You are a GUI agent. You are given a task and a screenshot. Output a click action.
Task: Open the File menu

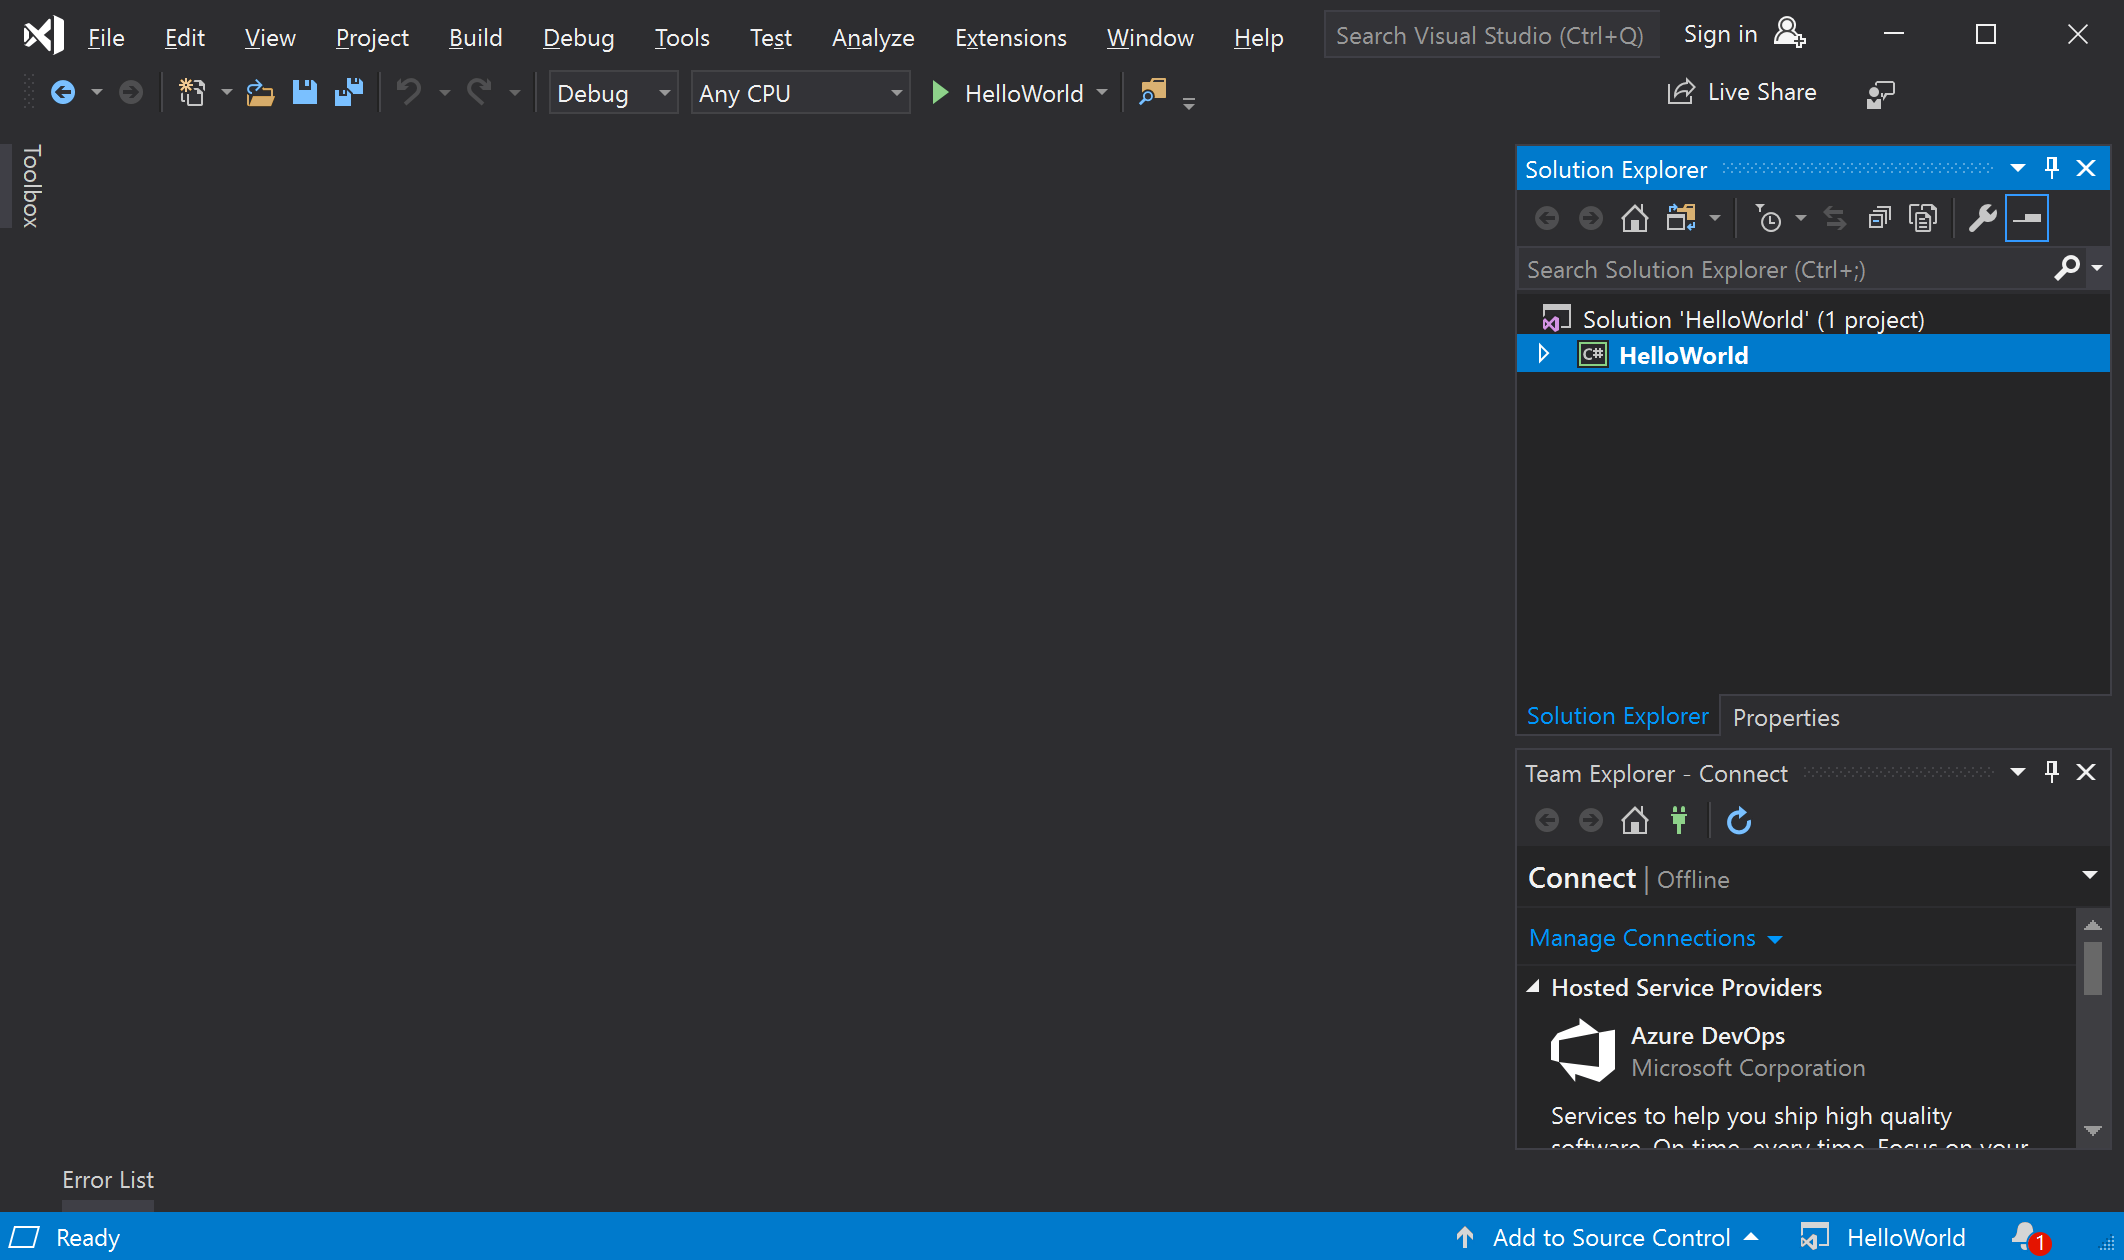pos(104,36)
